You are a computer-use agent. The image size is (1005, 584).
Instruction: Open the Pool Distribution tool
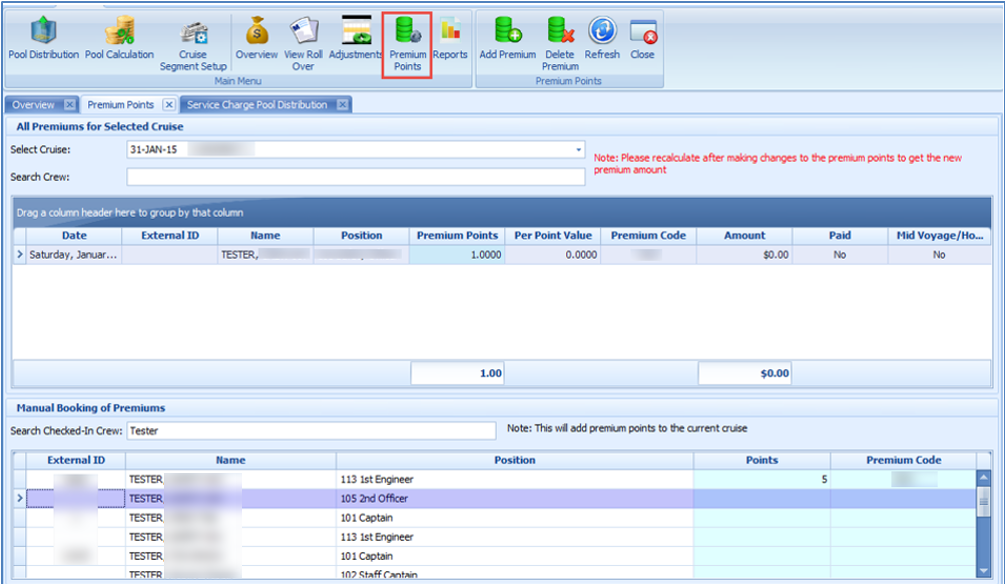point(43,38)
